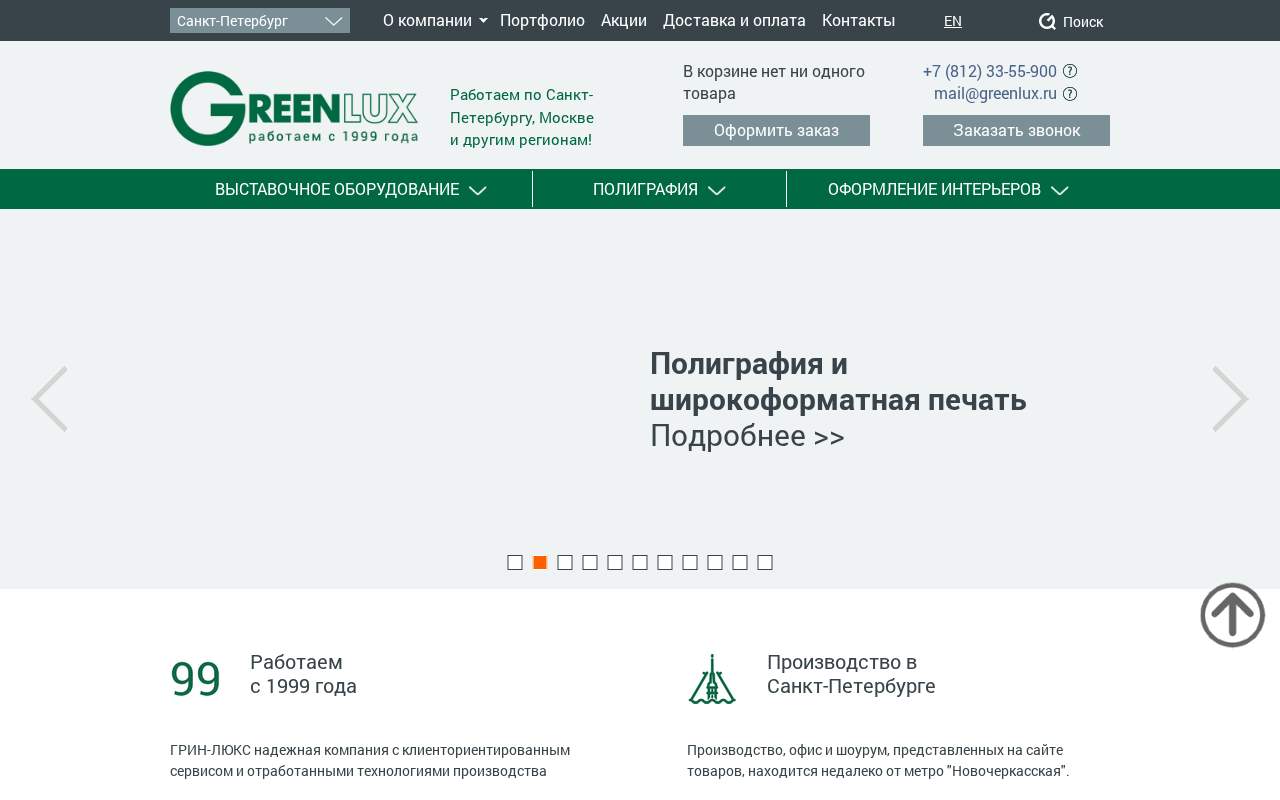The height and width of the screenshot is (800, 1280).
Task: Click the empty cart message text
Action: tap(774, 82)
